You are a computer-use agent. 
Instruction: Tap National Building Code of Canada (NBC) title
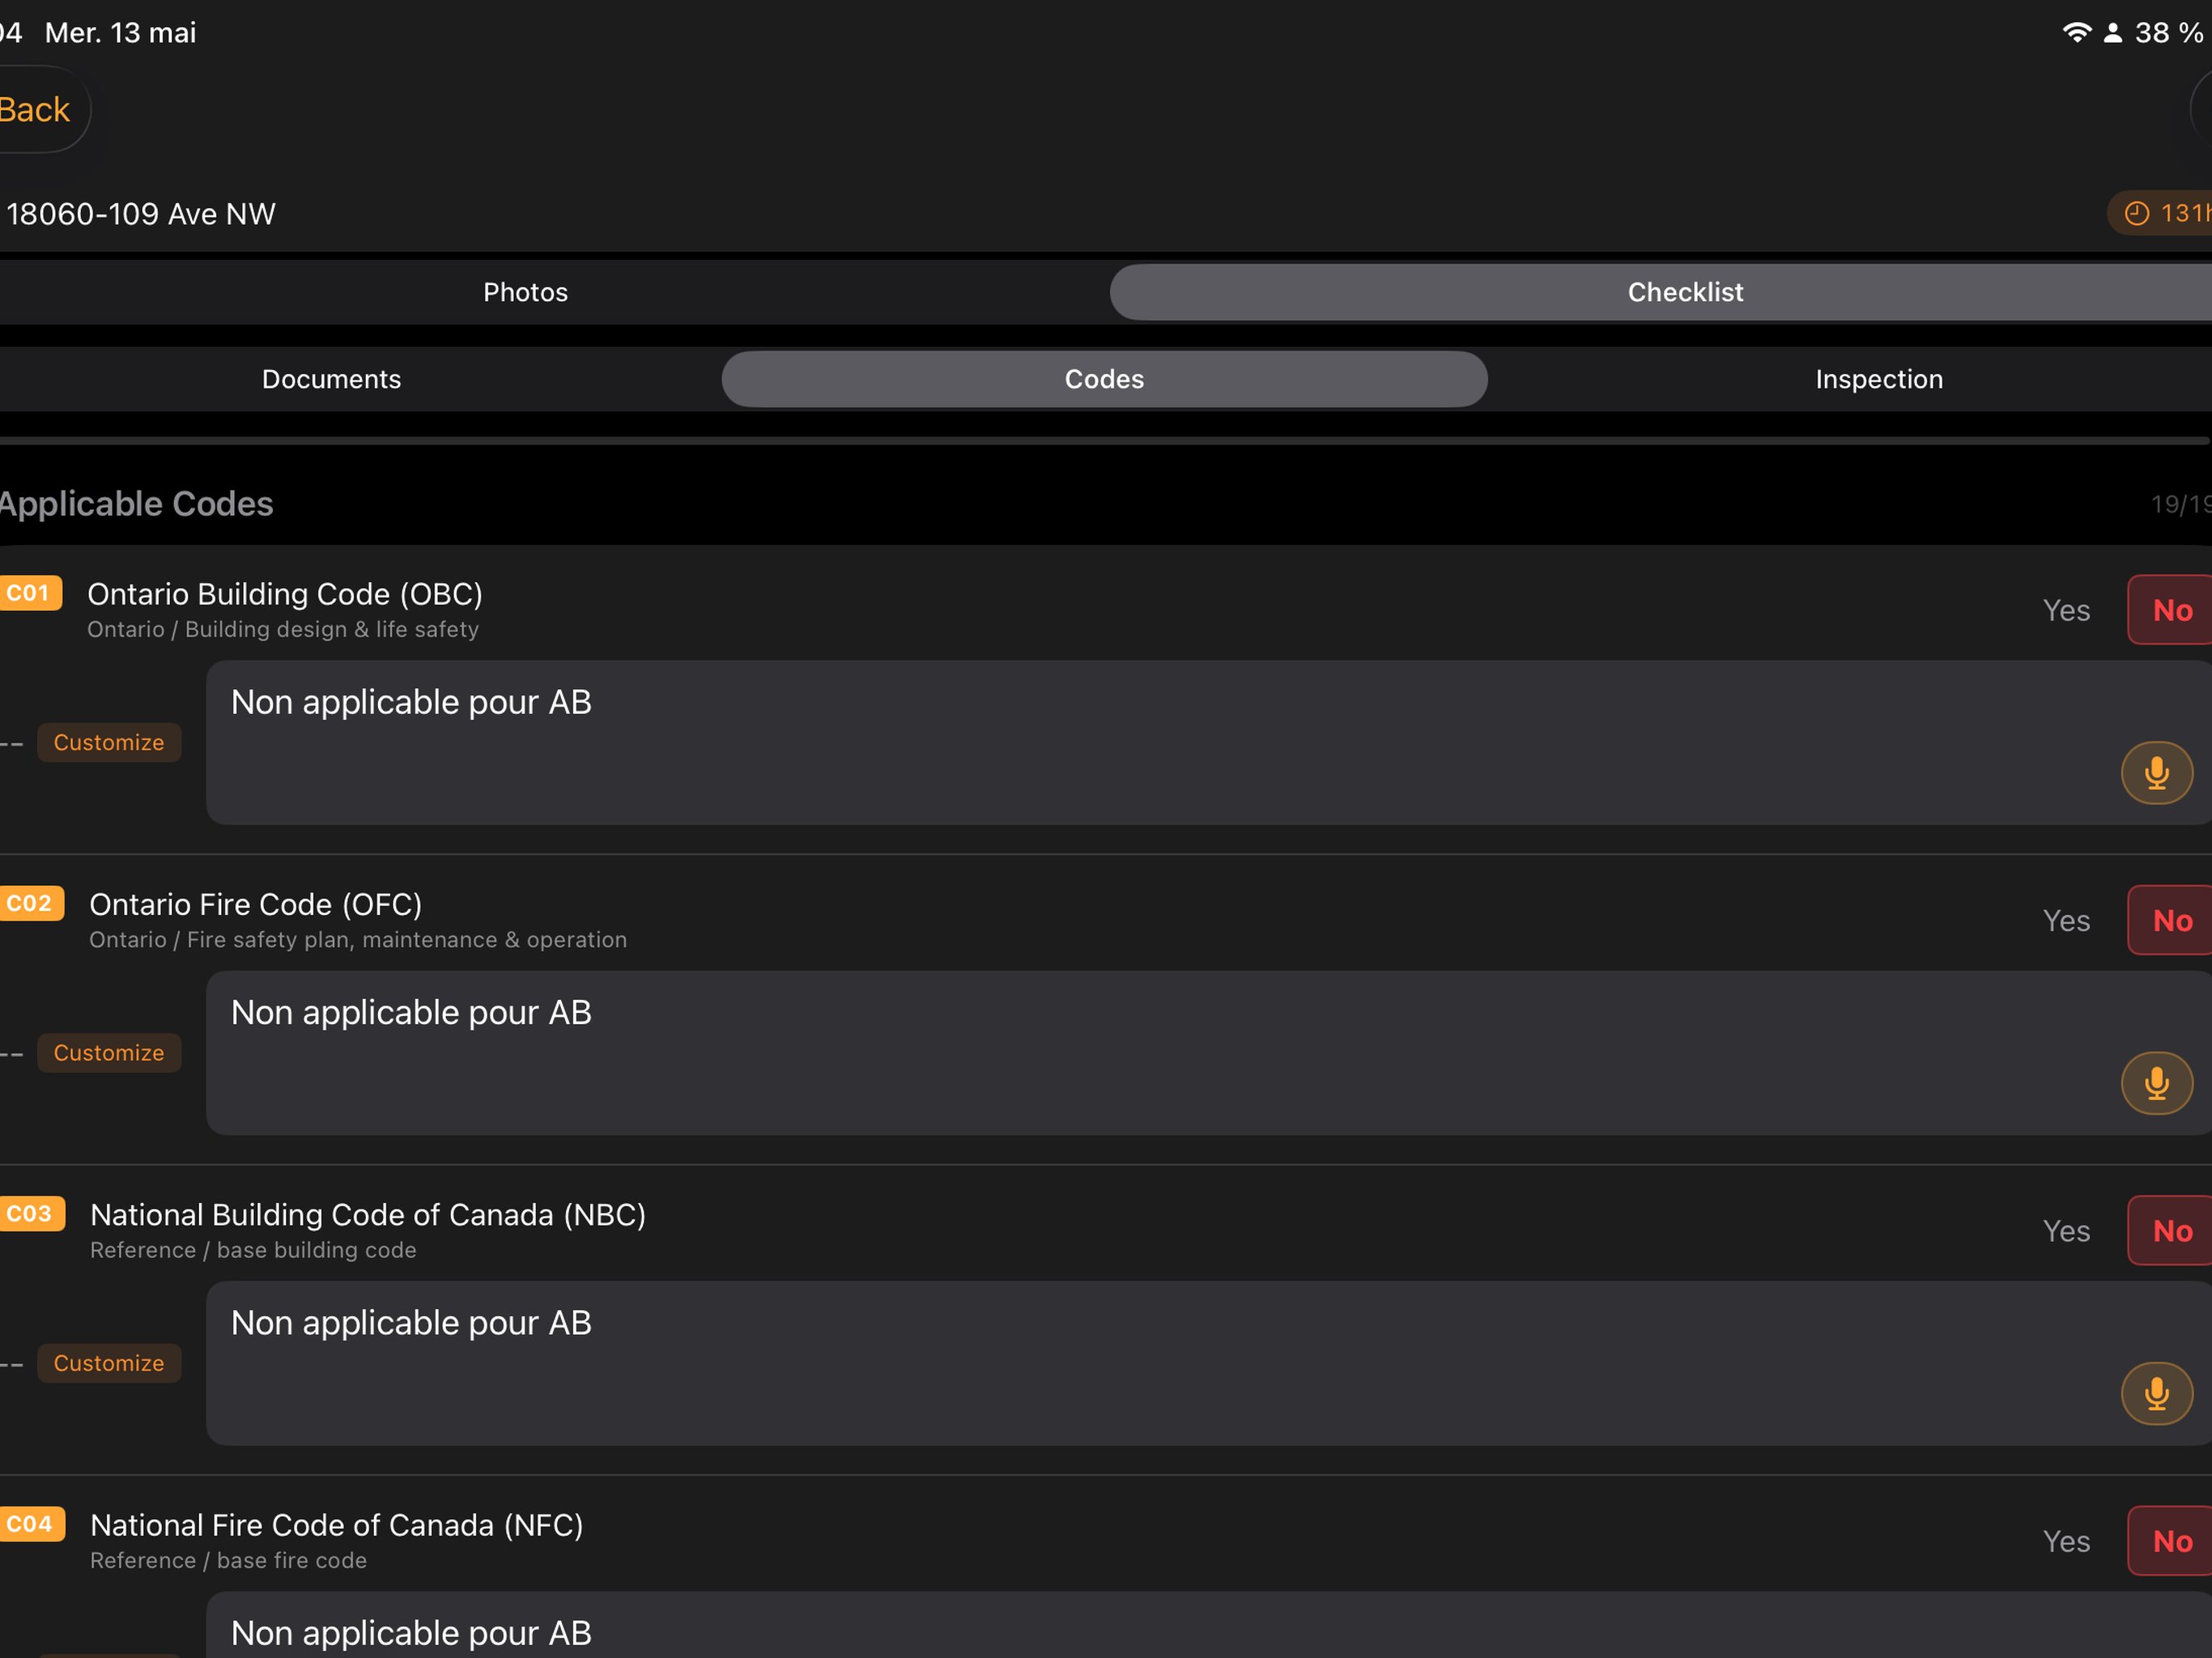pos(368,1214)
